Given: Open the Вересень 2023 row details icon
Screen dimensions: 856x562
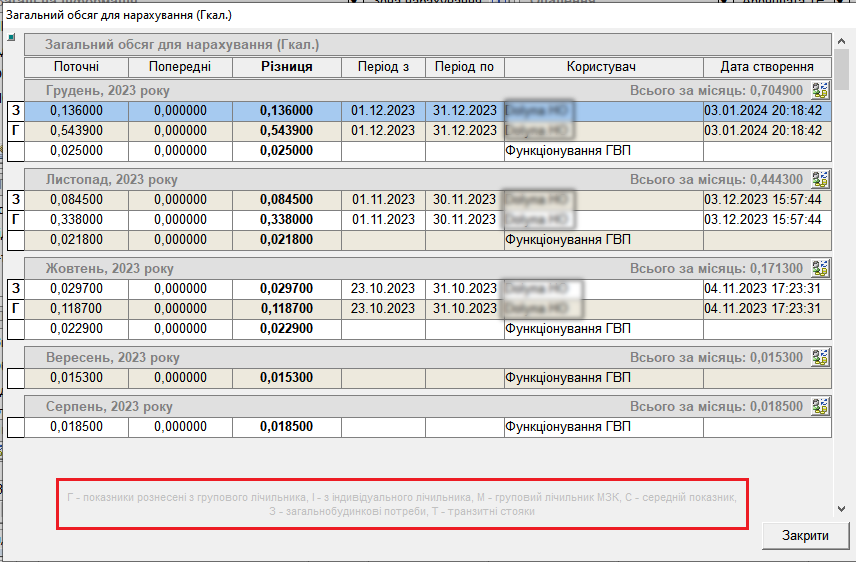Looking at the screenshot, I should (x=821, y=357).
